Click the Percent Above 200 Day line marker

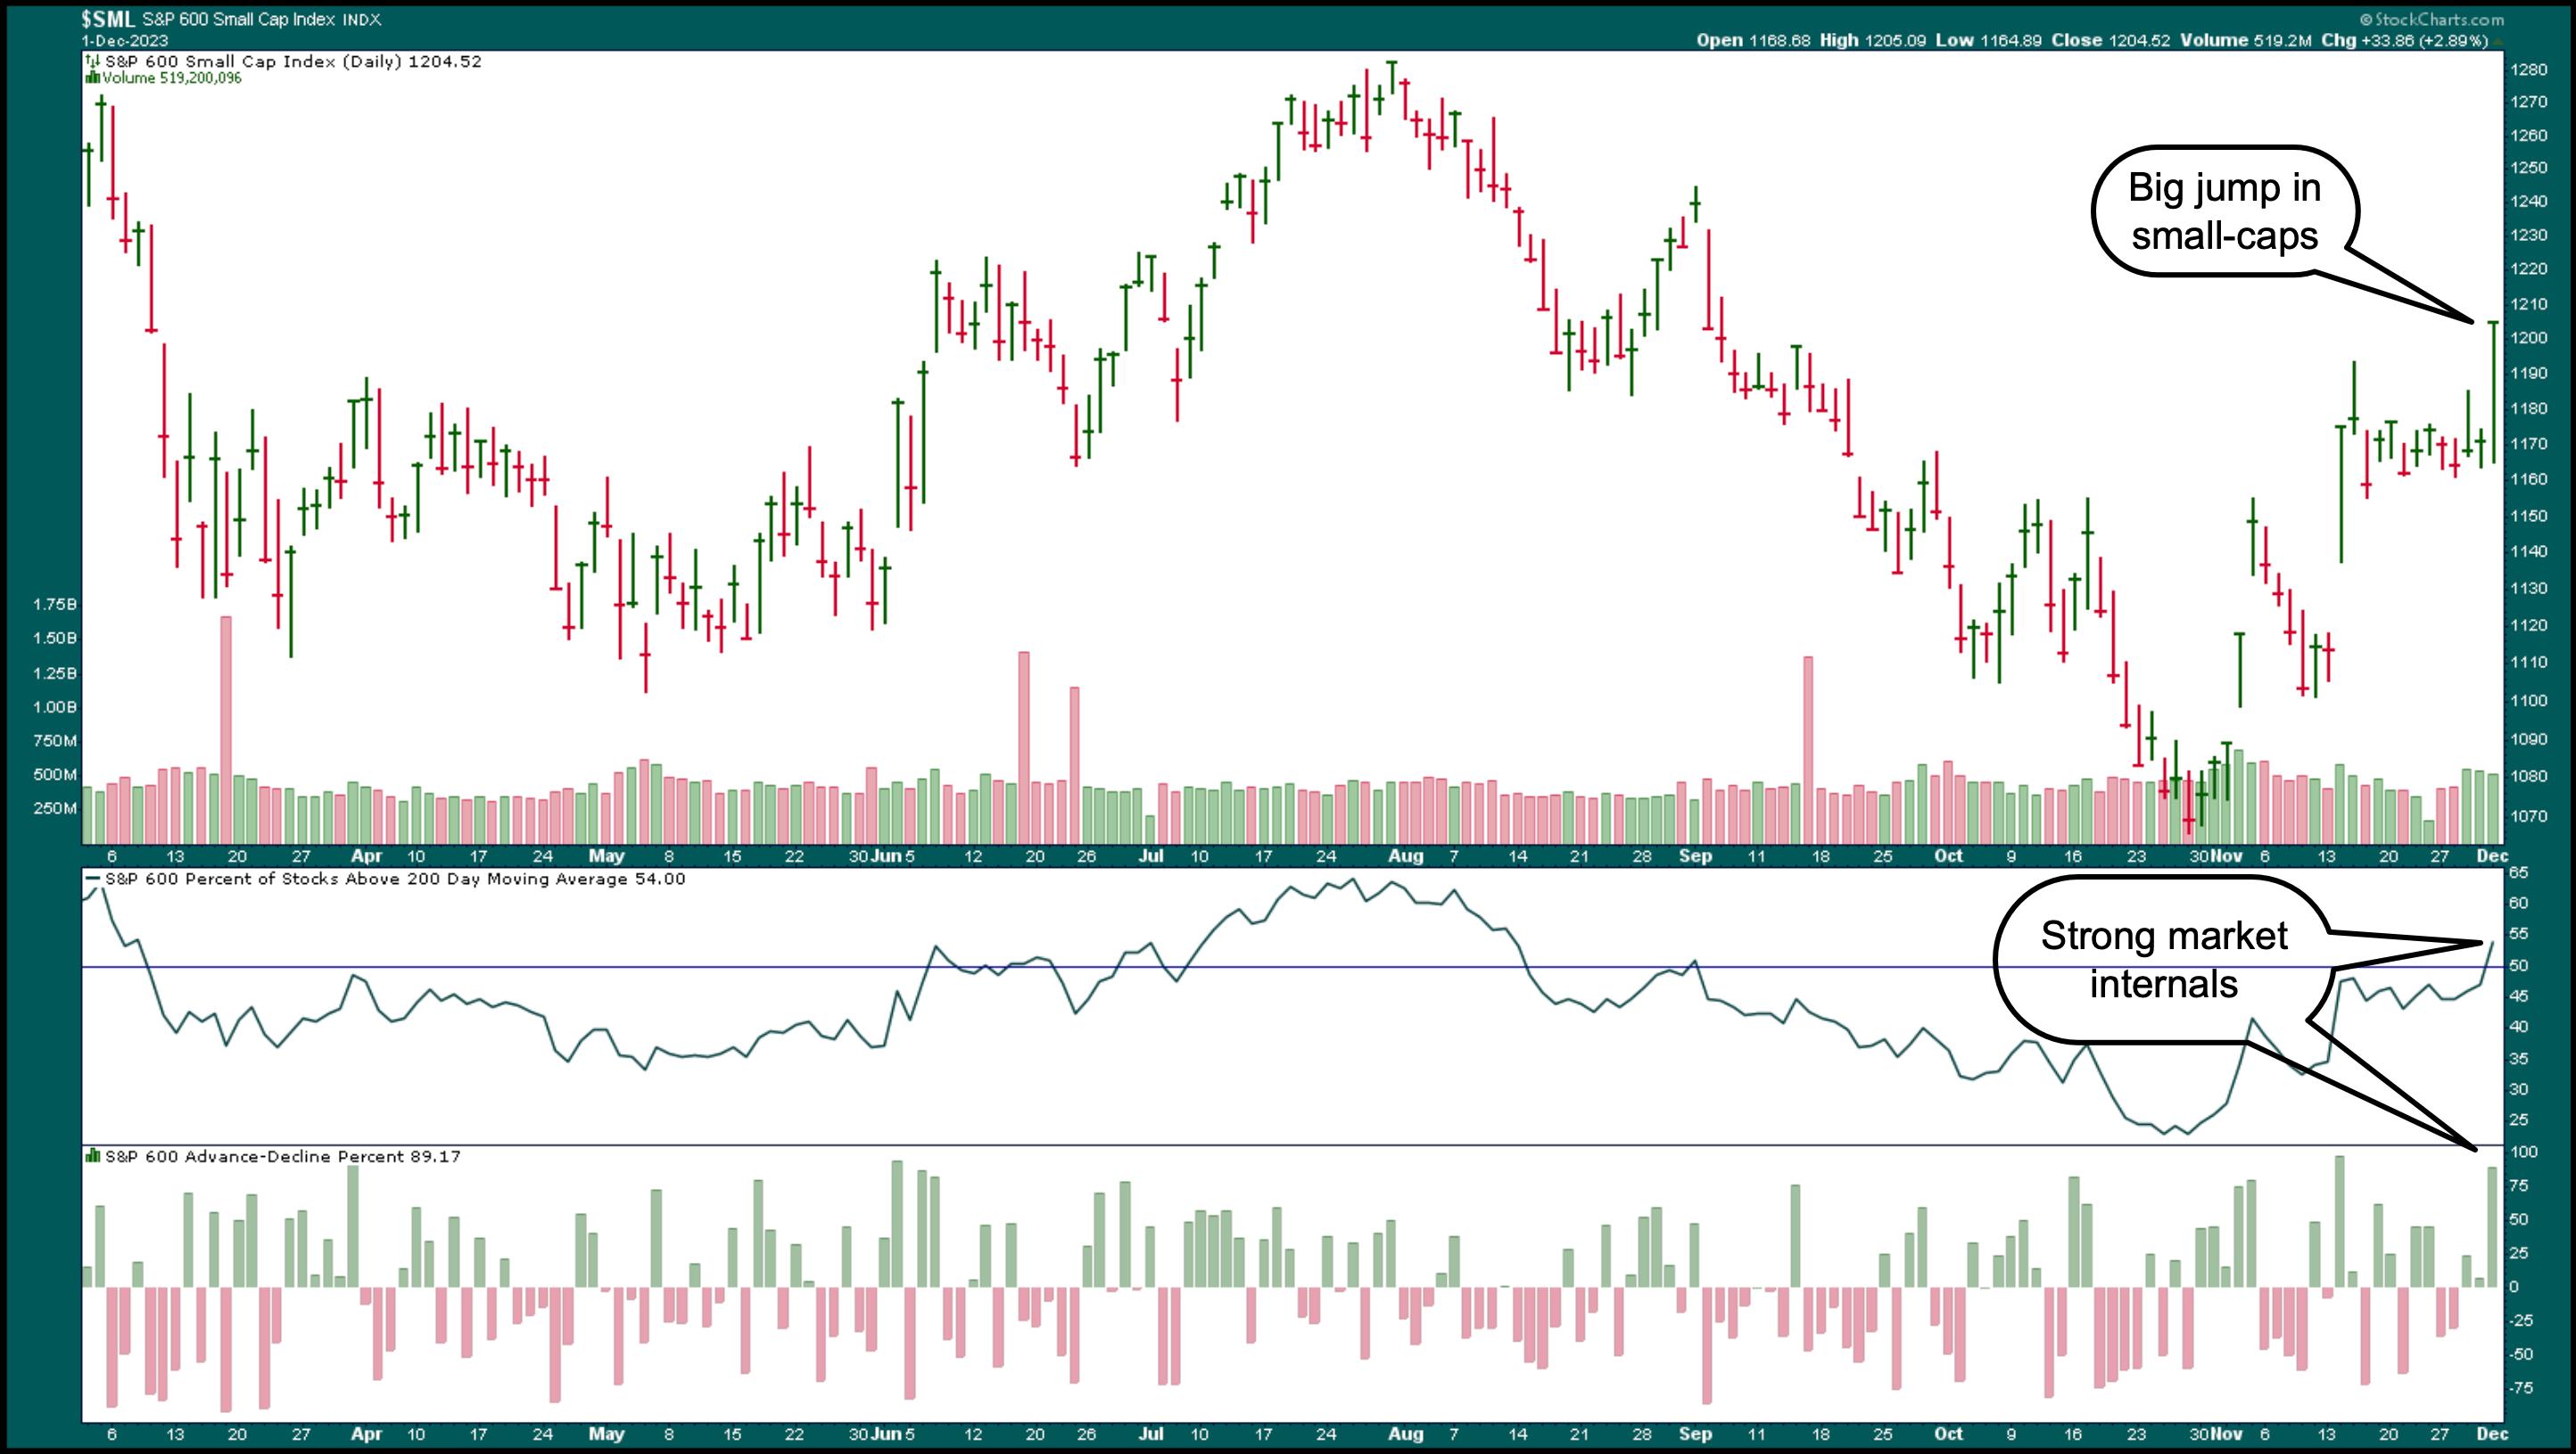[x=93, y=879]
